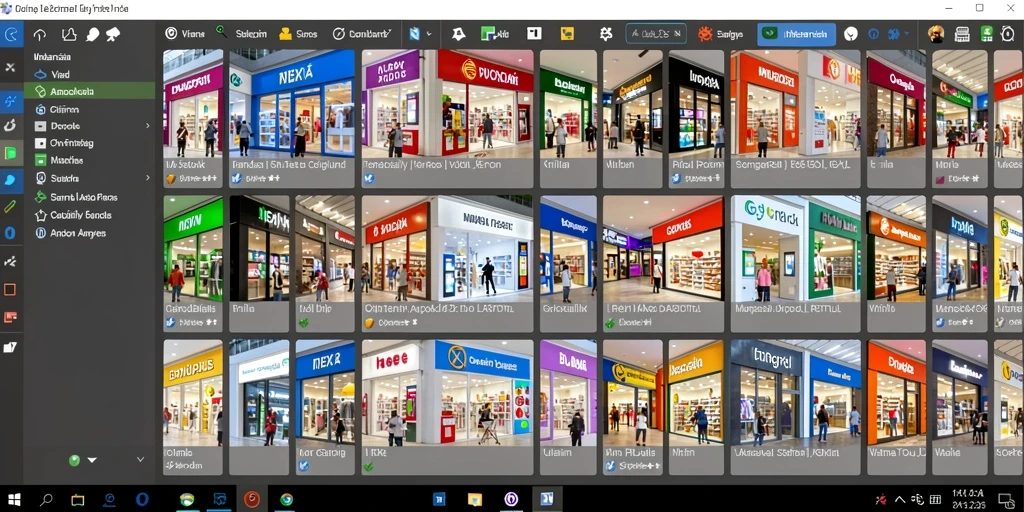Click the outlined search field in toolbar

coord(656,34)
